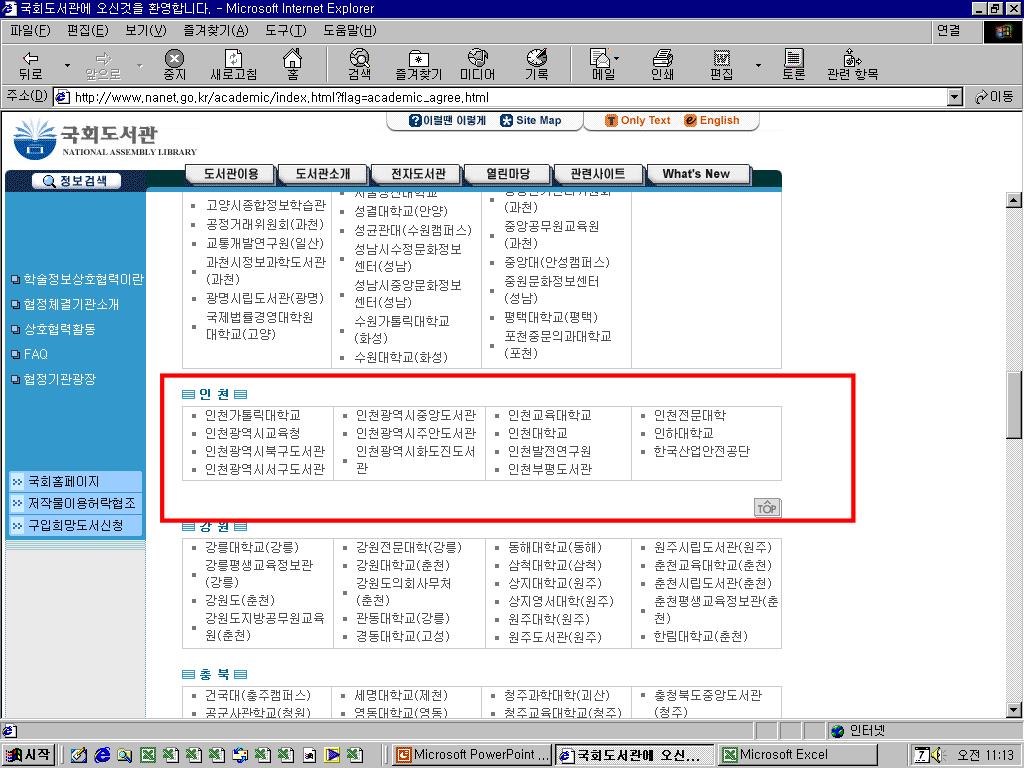Screen dimensions: 1024x768
Task: Click the 국회홈페이지 sidebar button
Action: coord(75,481)
